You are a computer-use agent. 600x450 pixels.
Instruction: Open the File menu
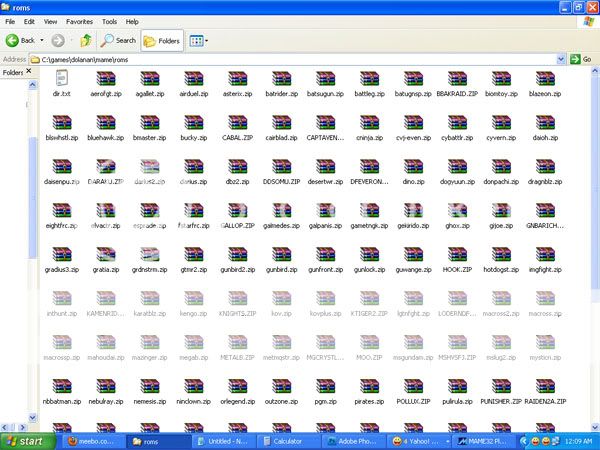(x=10, y=21)
